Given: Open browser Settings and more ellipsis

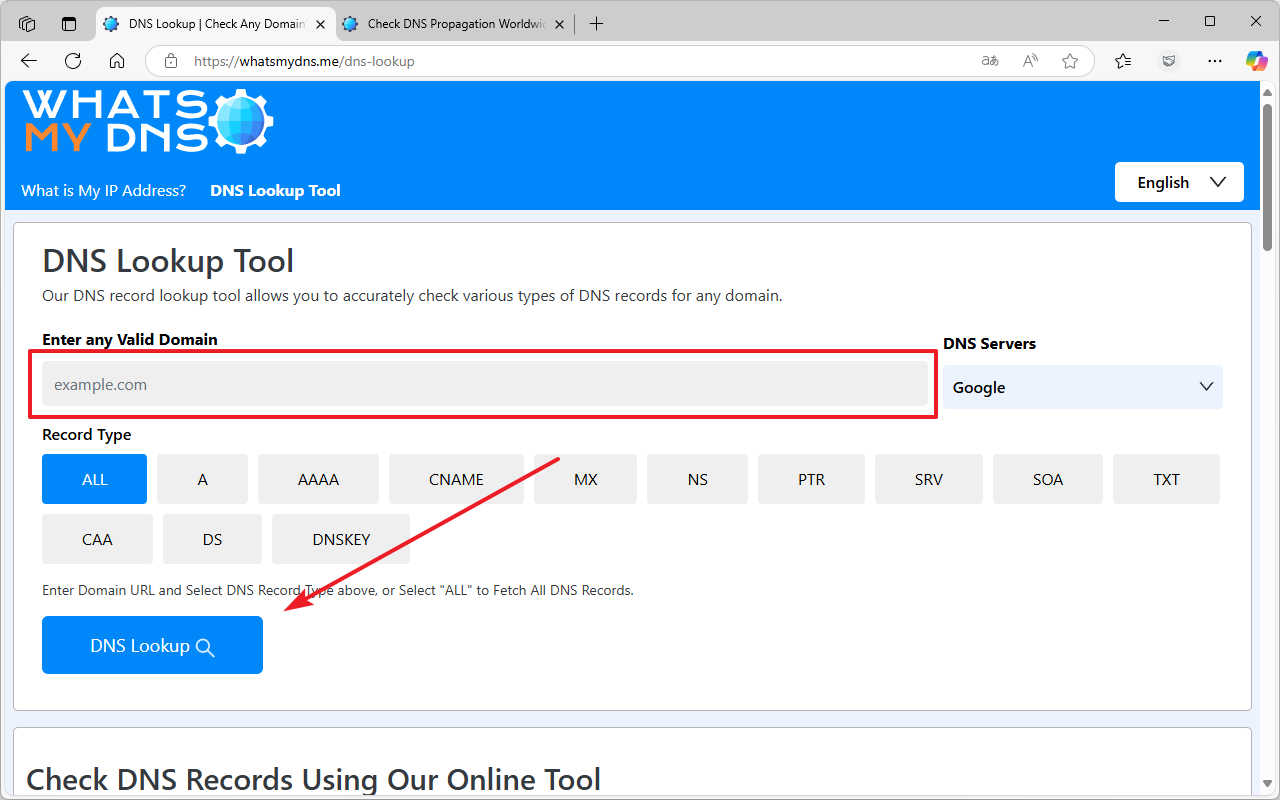Looking at the screenshot, I should click(1215, 61).
